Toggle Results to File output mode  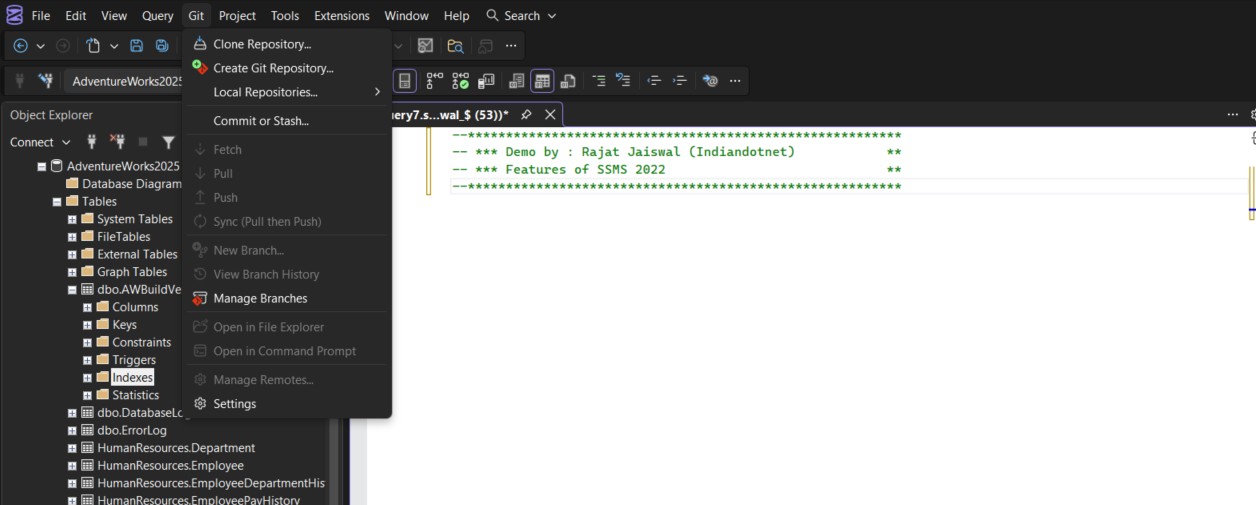568,81
